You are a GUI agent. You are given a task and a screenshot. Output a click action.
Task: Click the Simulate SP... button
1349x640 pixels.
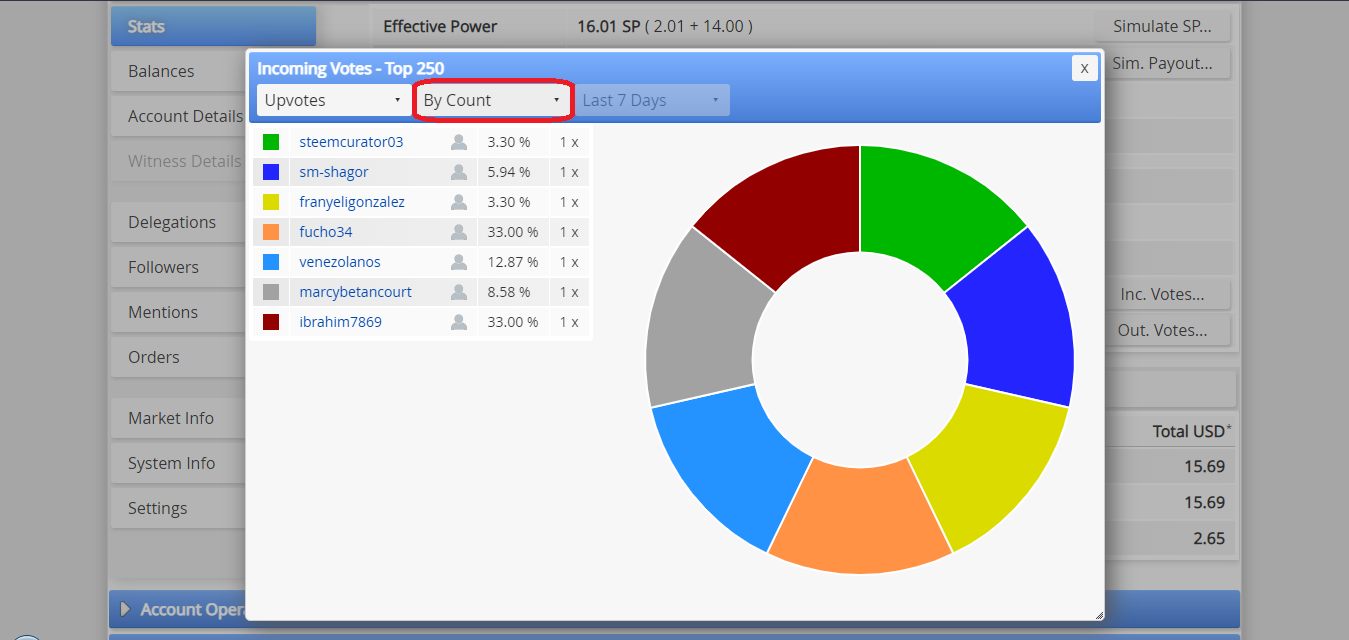point(1162,26)
